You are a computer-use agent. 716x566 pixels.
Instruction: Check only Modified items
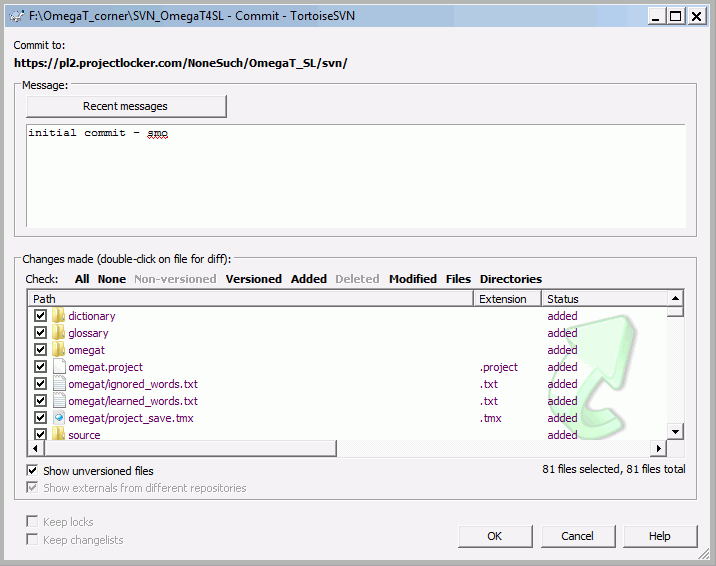pyautogui.click(x=413, y=279)
